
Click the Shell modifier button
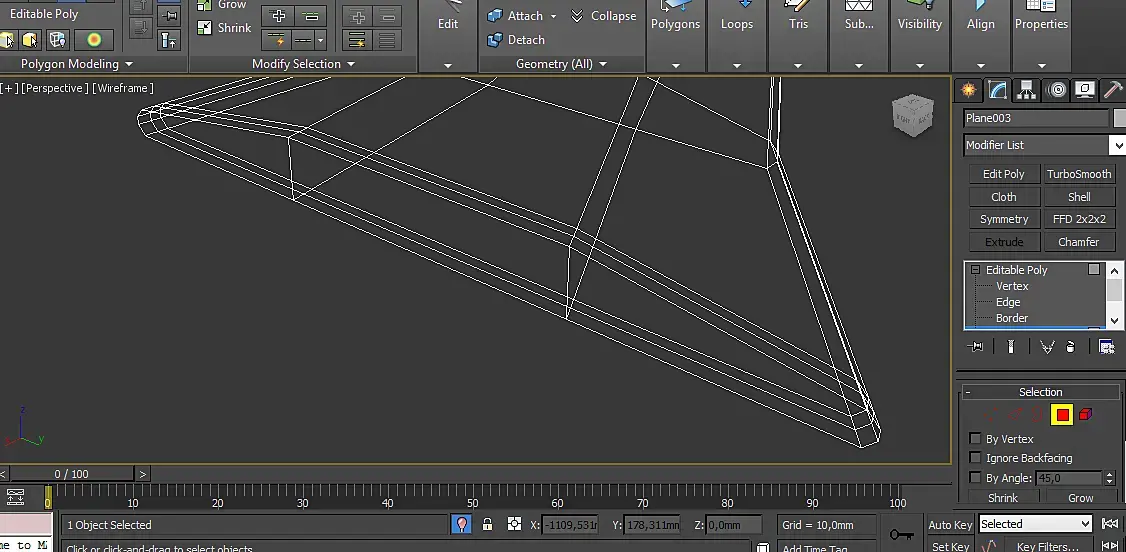pos(1079,197)
